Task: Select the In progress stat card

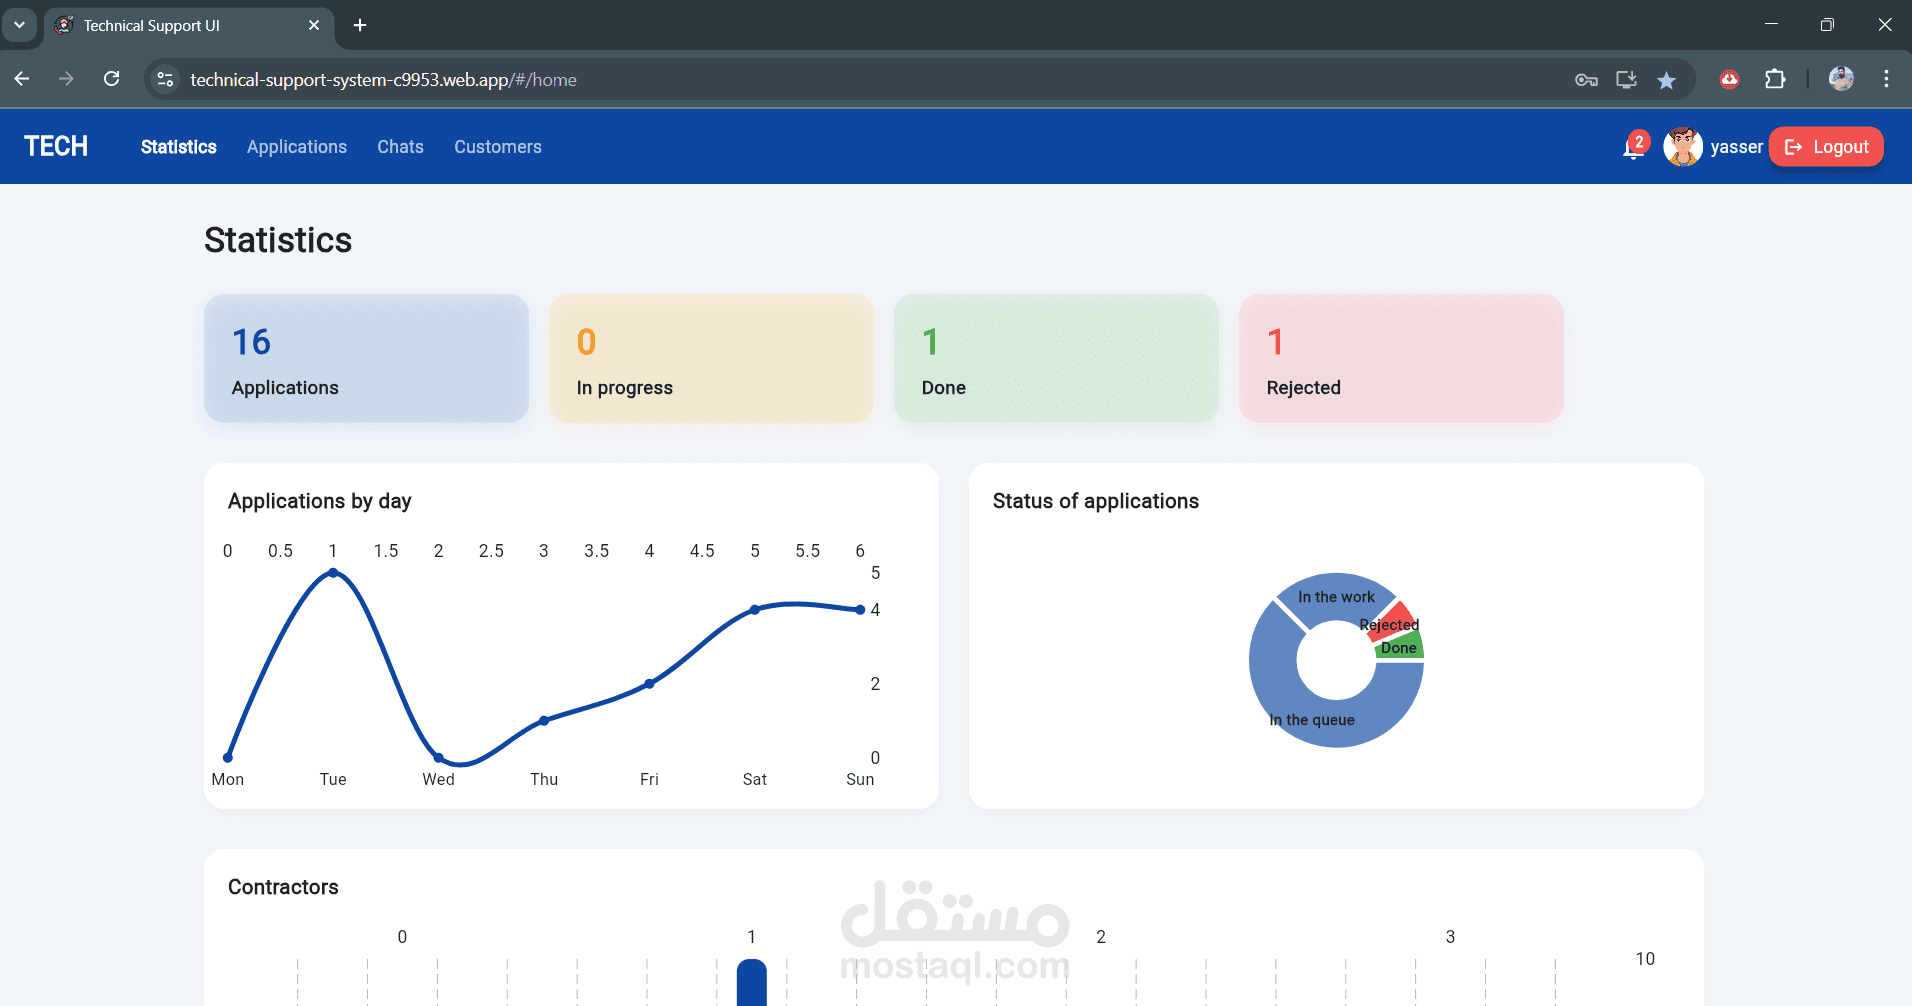Action: [711, 358]
